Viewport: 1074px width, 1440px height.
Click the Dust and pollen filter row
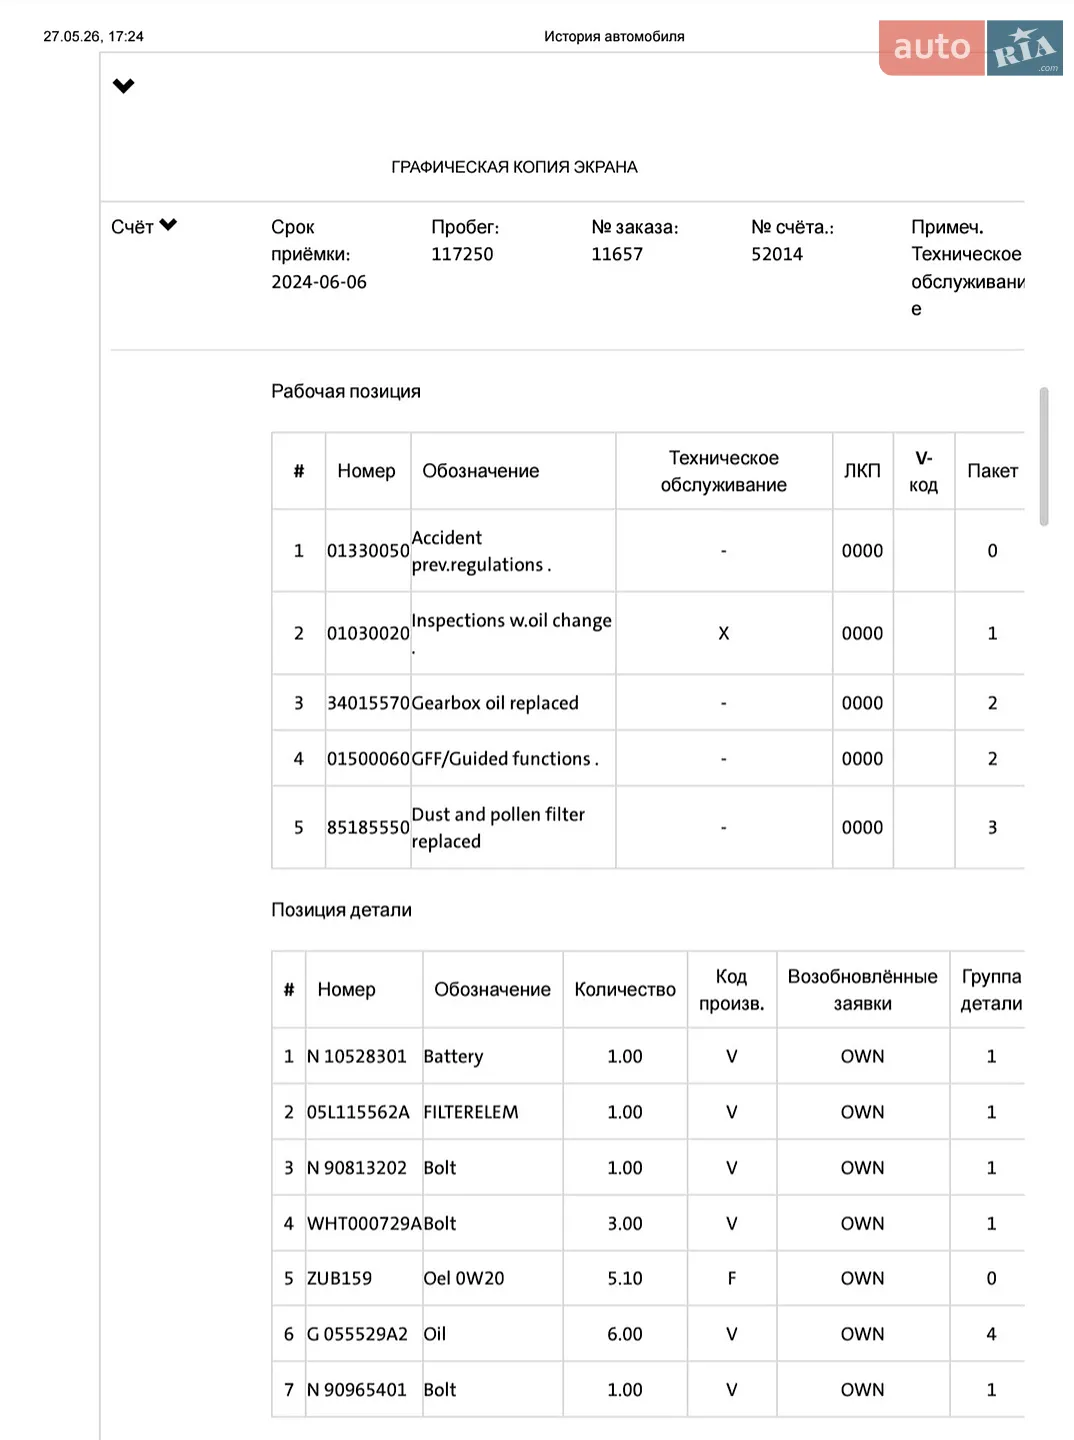click(648, 827)
